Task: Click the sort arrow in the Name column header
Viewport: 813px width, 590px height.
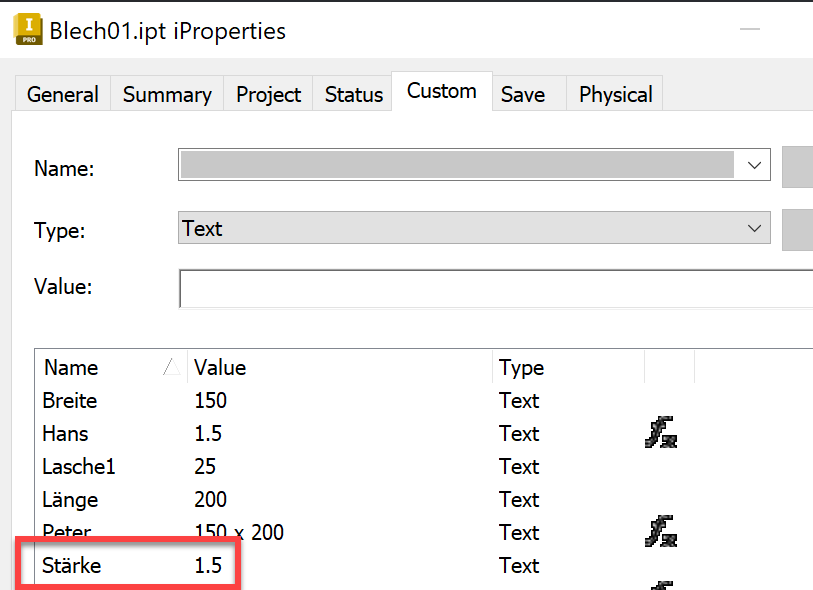Action: pyautogui.click(x=173, y=366)
